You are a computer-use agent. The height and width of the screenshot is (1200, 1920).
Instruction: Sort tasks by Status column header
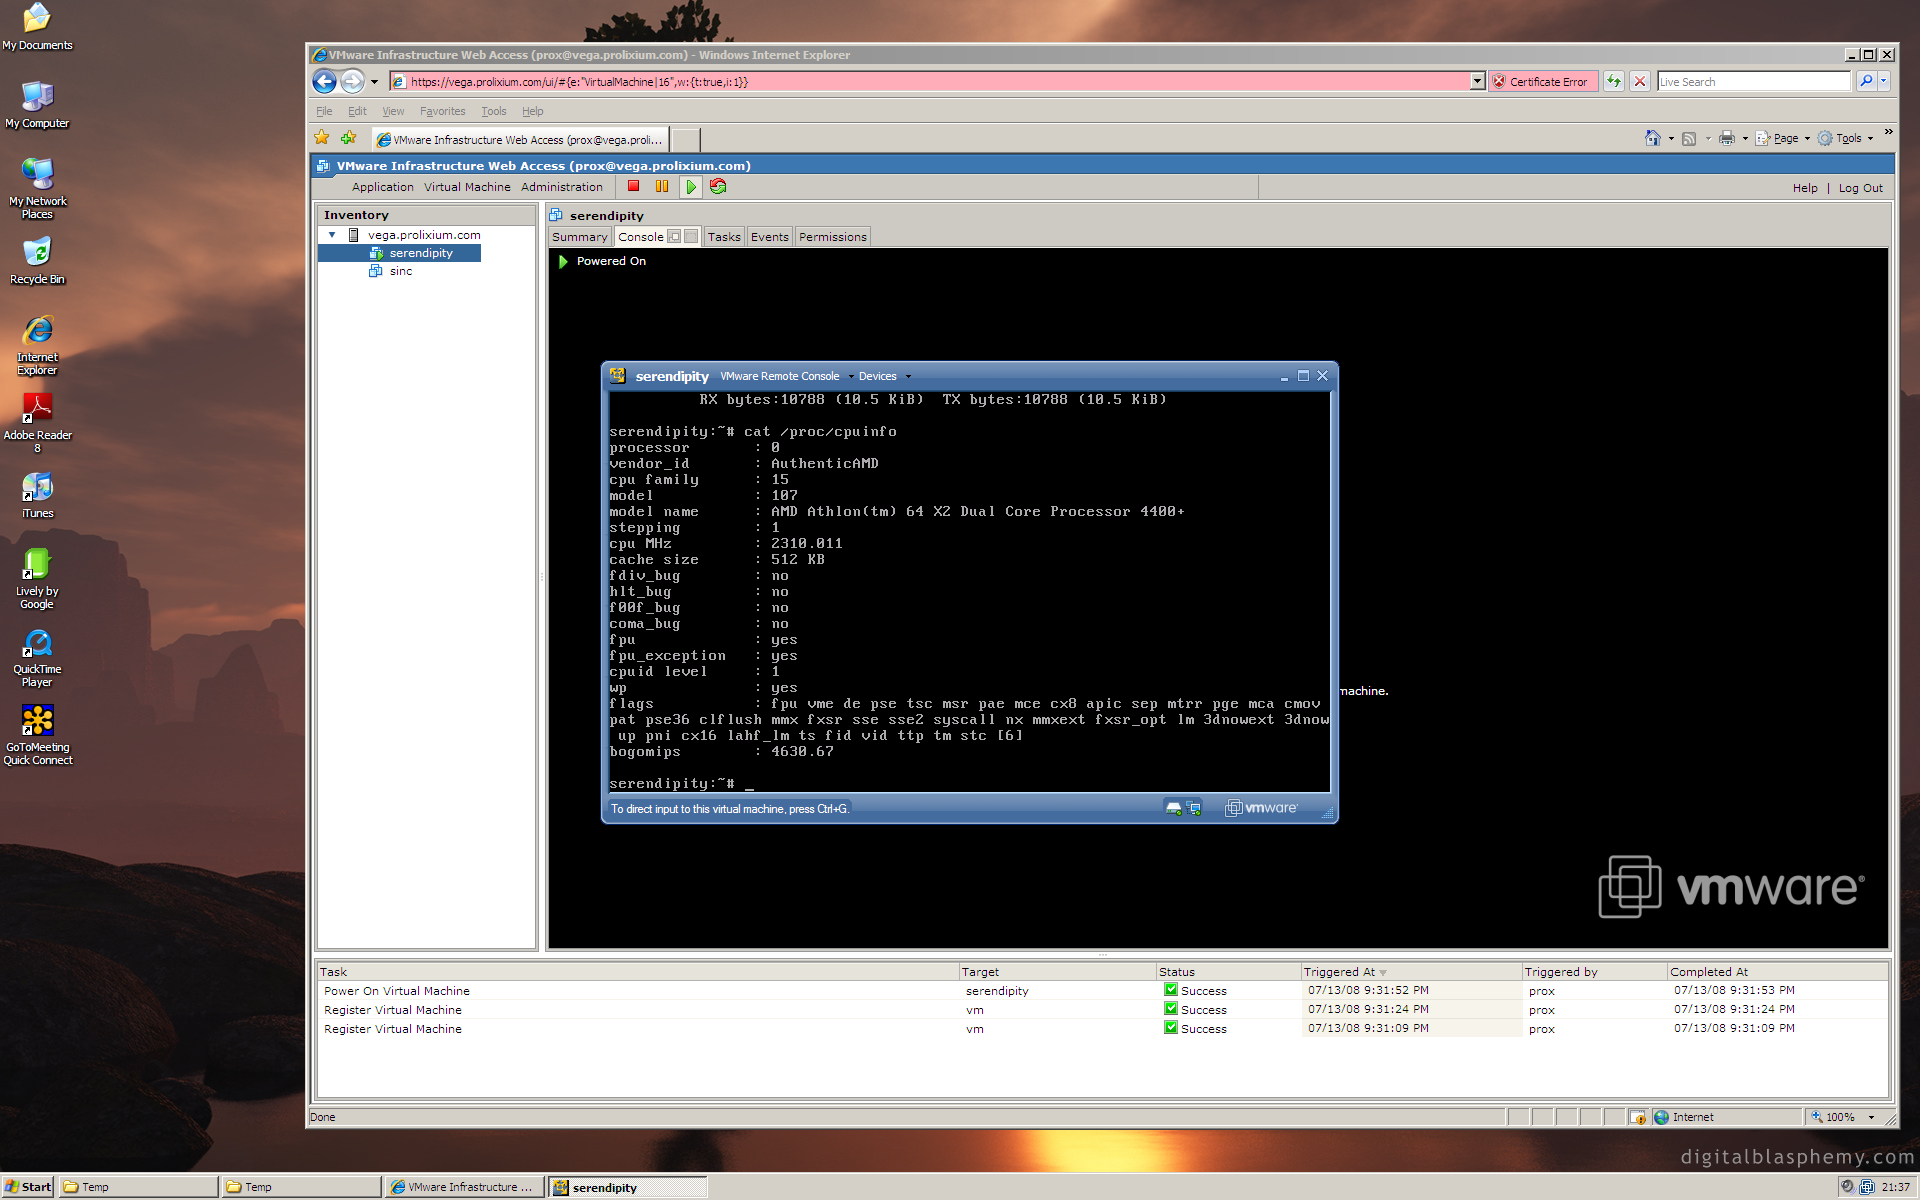pos(1227,972)
